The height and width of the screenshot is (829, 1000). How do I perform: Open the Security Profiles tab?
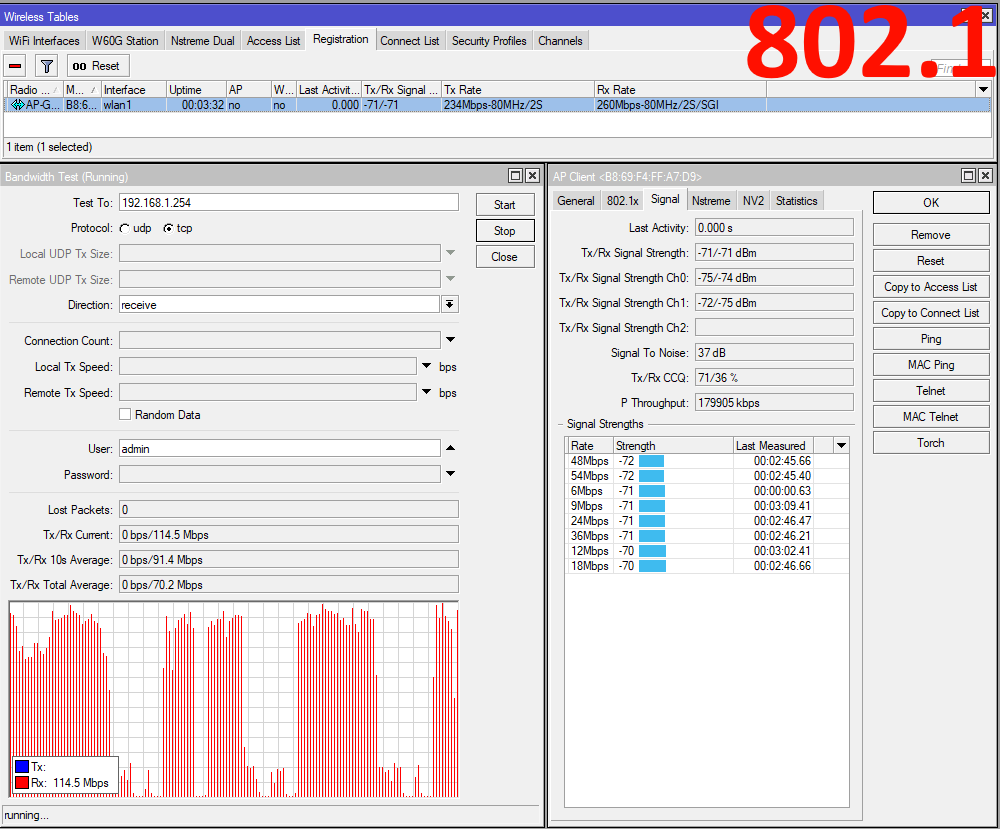489,41
